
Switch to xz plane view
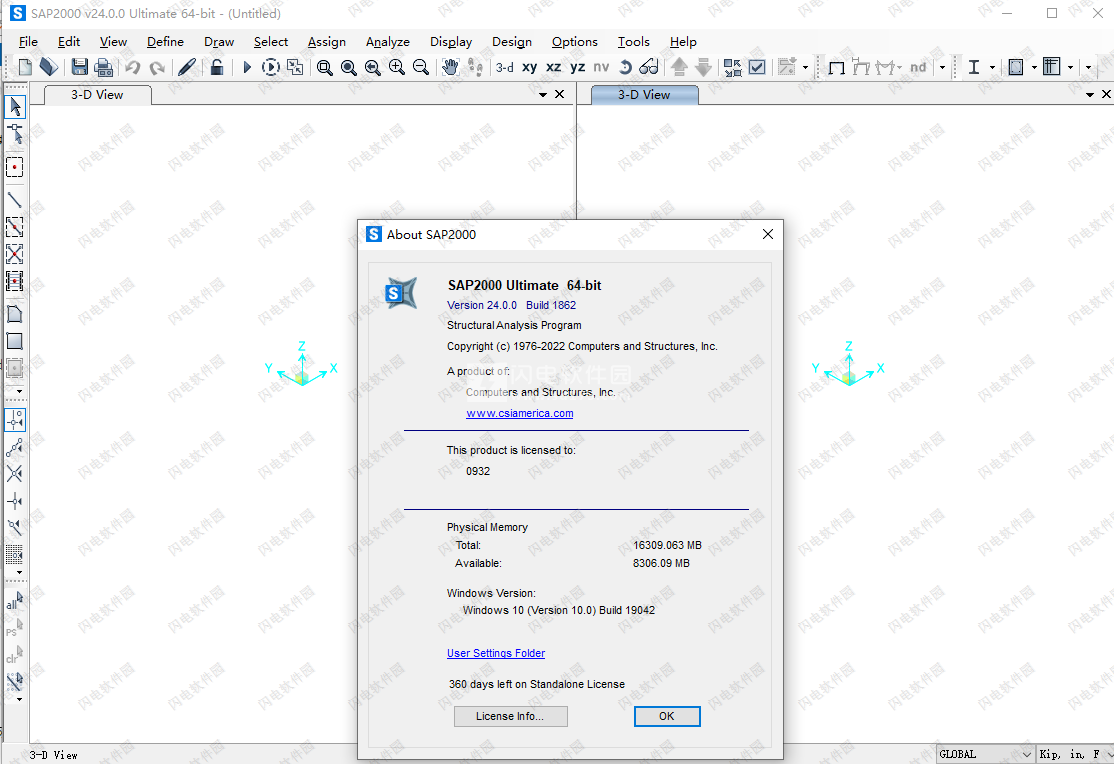pos(553,67)
